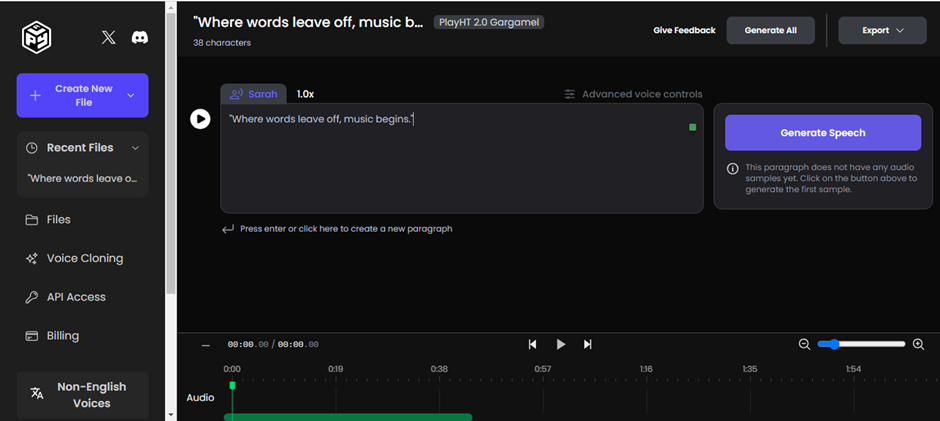Zoom in the timeline with the magnifier plus
940x421 pixels.
[x=918, y=344]
